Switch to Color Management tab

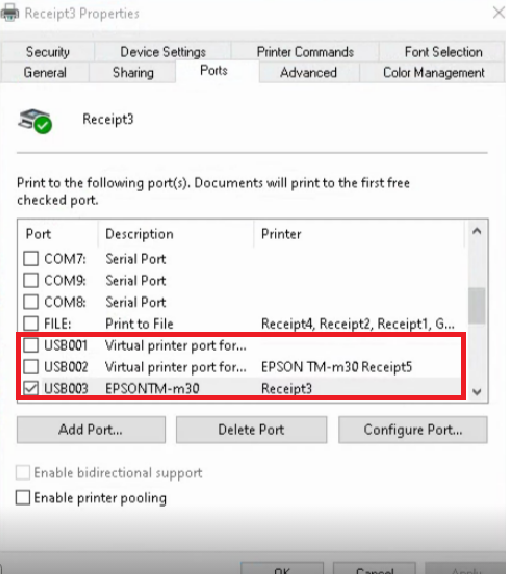click(x=434, y=72)
